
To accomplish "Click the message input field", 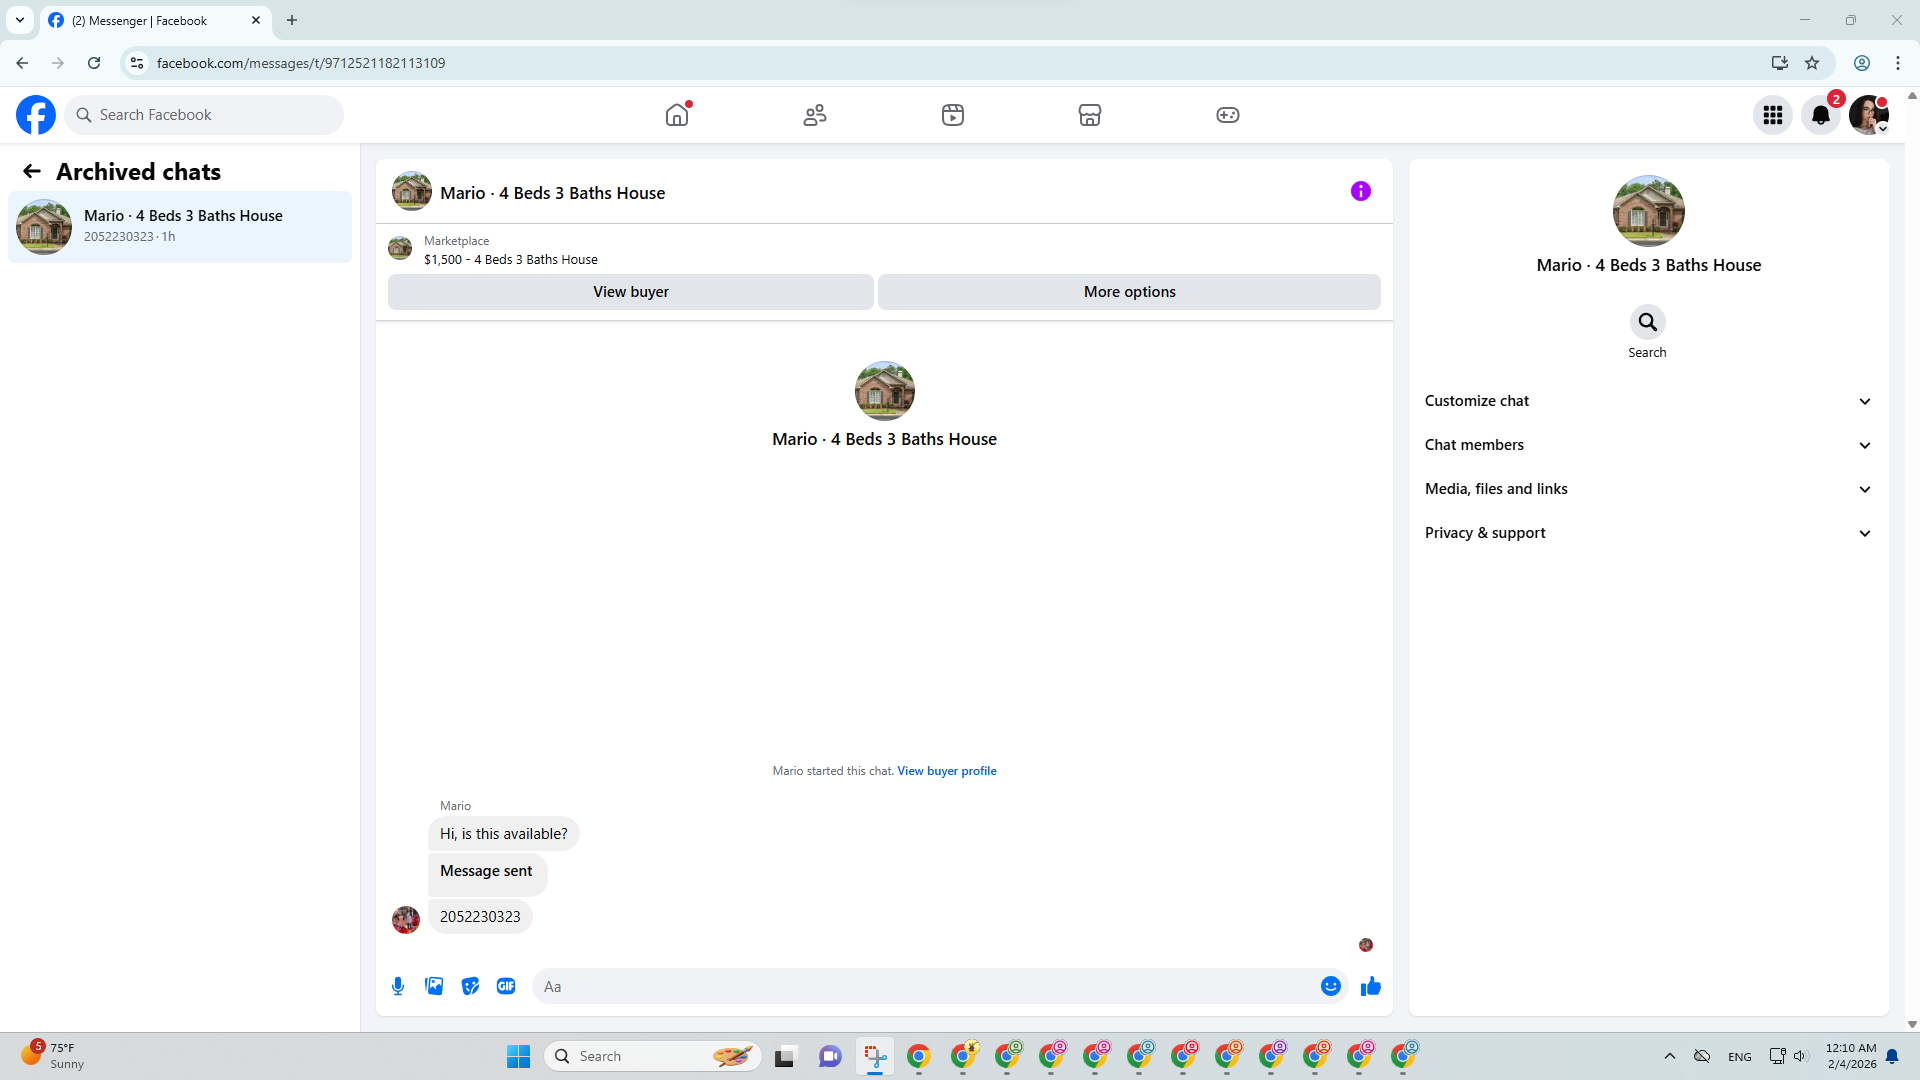I will tap(925, 986).
